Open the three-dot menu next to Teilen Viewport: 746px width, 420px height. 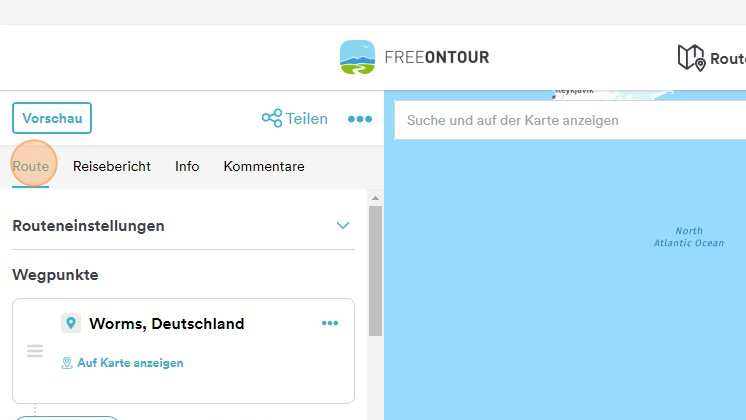(x=360, y=119)
